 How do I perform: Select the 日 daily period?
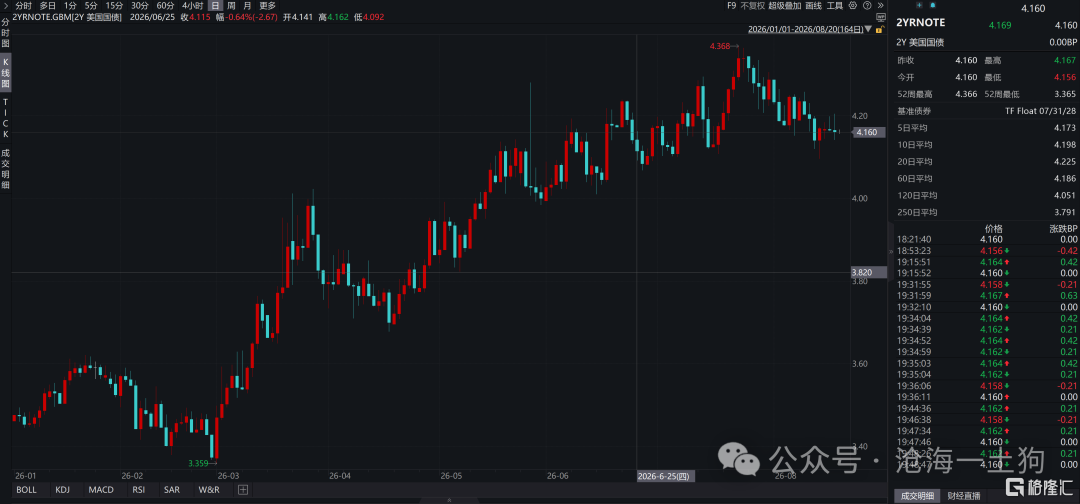(215, 6)
